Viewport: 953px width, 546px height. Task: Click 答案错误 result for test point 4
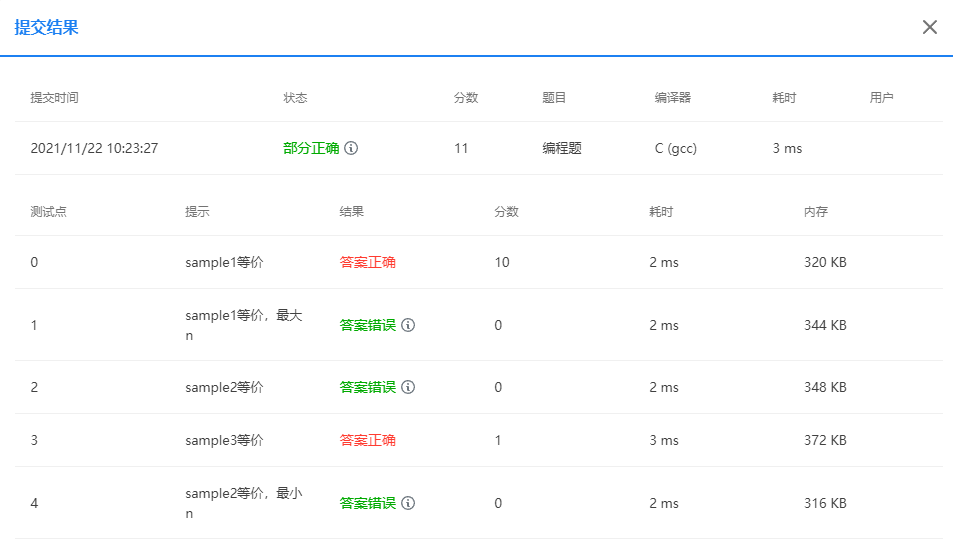pyautogui.click(x=368, y=503)
